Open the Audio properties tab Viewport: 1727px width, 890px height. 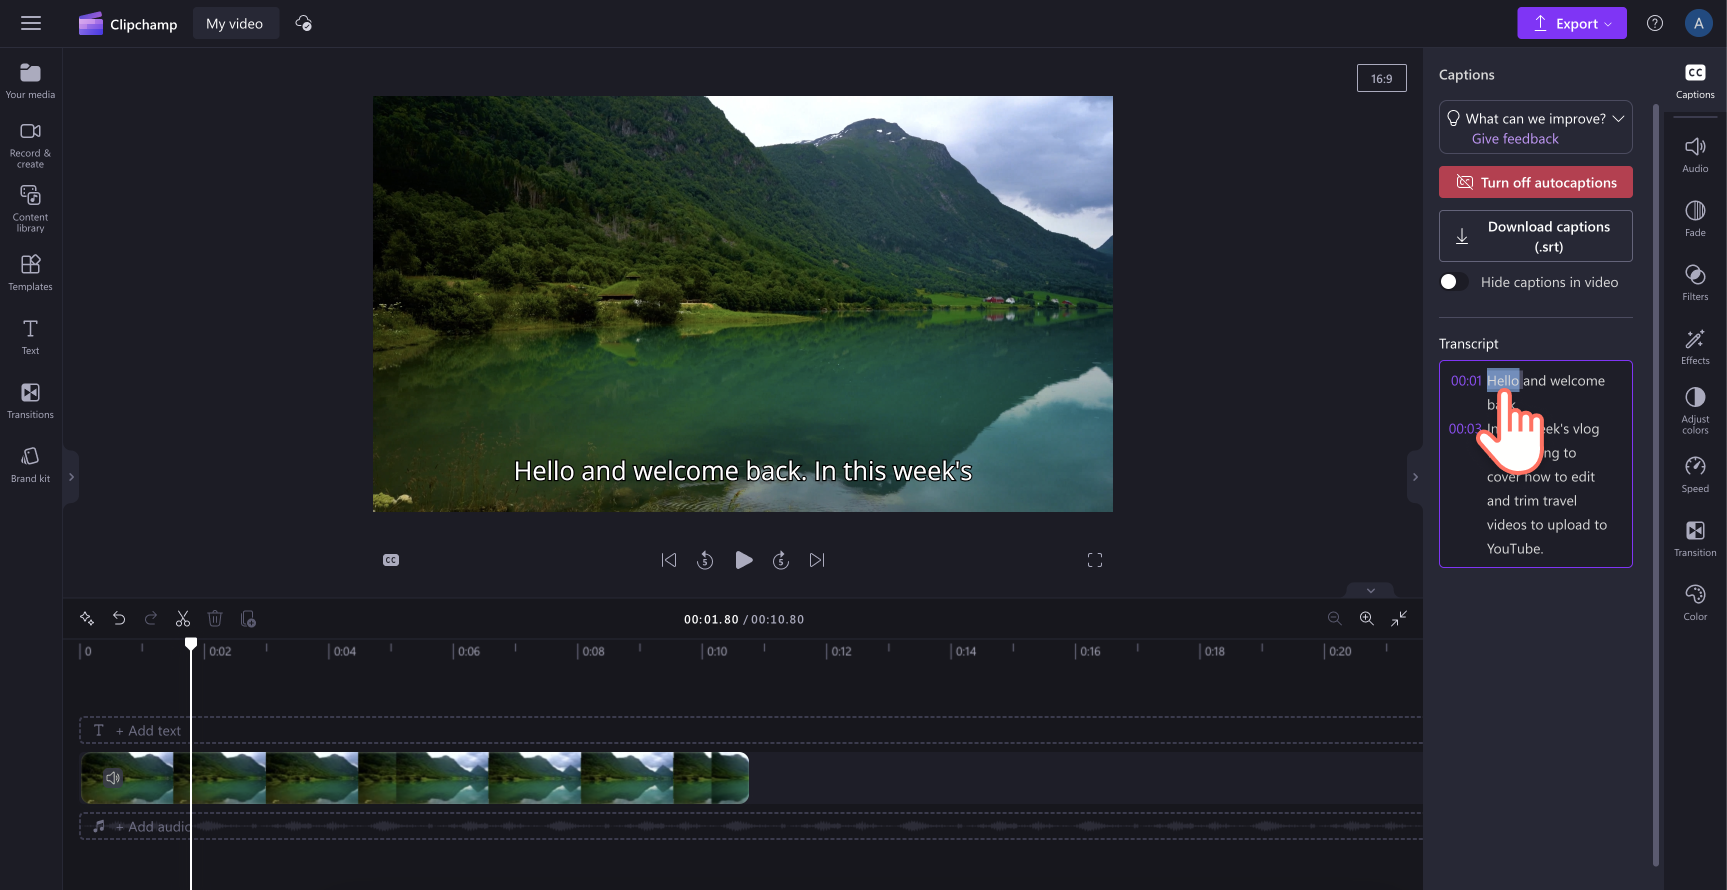point(1695,155)
